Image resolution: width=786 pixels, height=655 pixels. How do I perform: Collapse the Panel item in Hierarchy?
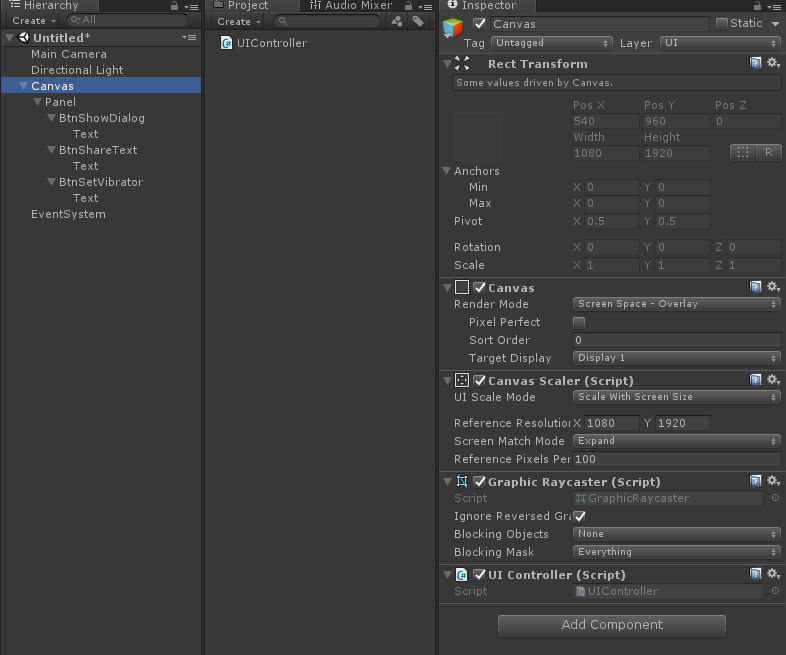click(37, 102)
